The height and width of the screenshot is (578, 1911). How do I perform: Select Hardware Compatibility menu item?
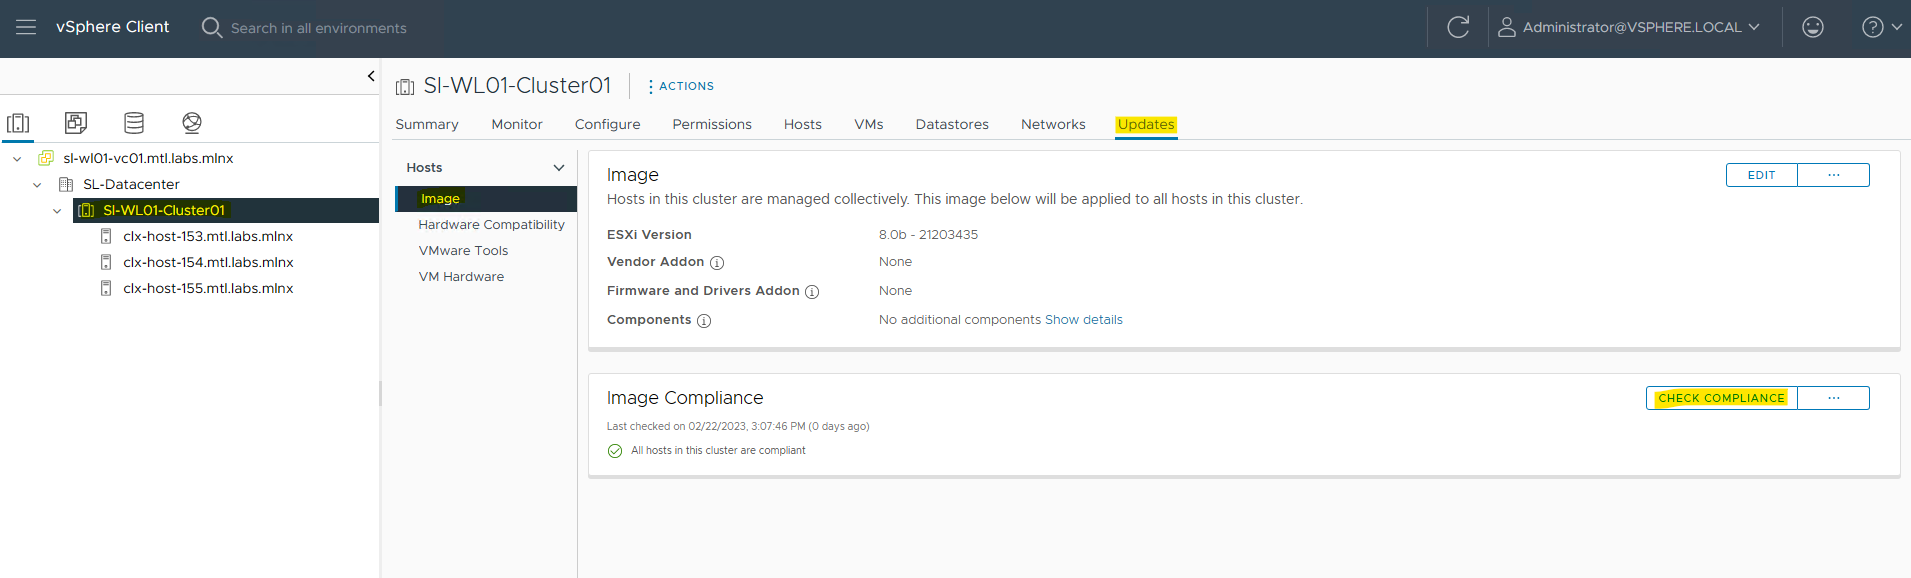491,224
